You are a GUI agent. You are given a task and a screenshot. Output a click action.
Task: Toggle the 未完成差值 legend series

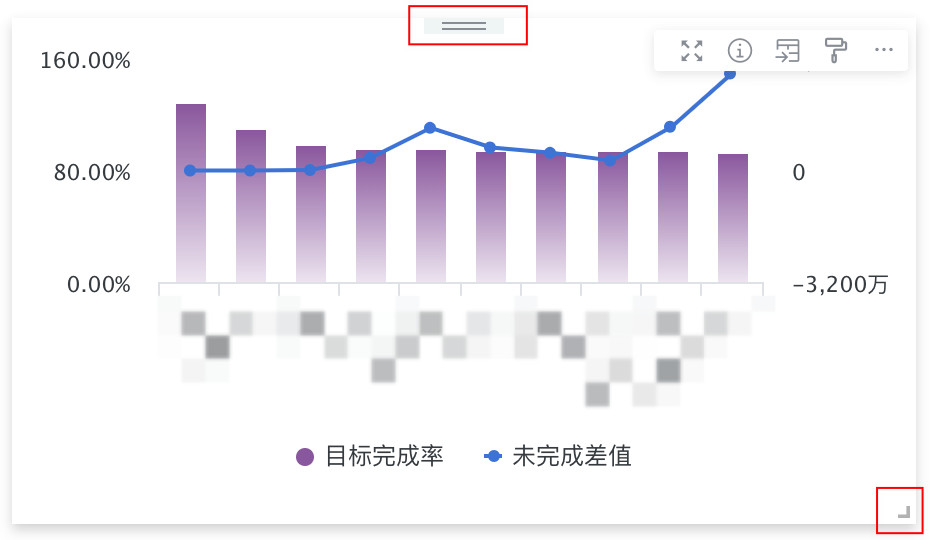click(x=558, y=457)
